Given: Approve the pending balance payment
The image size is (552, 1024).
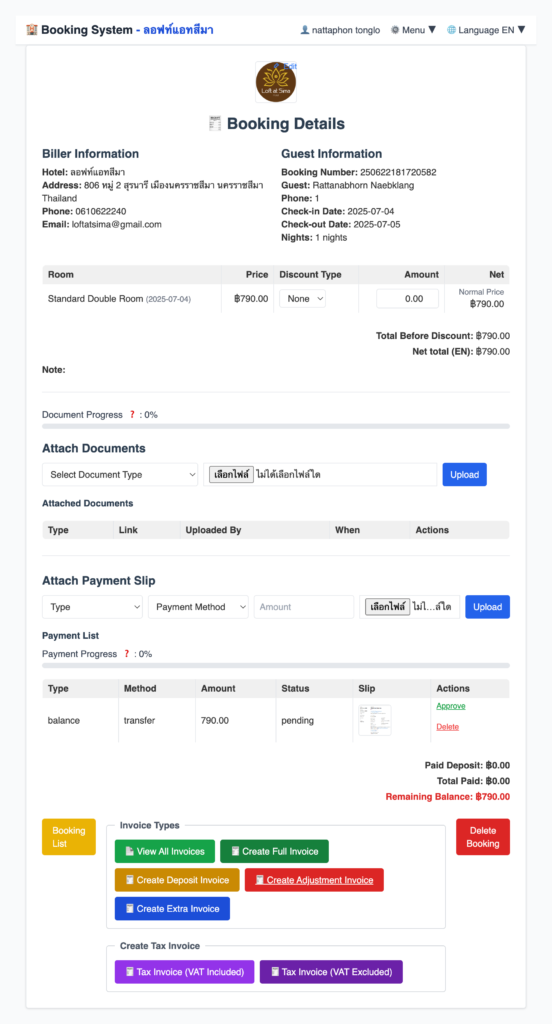Looking at the screenshot, I should [451, 706].
